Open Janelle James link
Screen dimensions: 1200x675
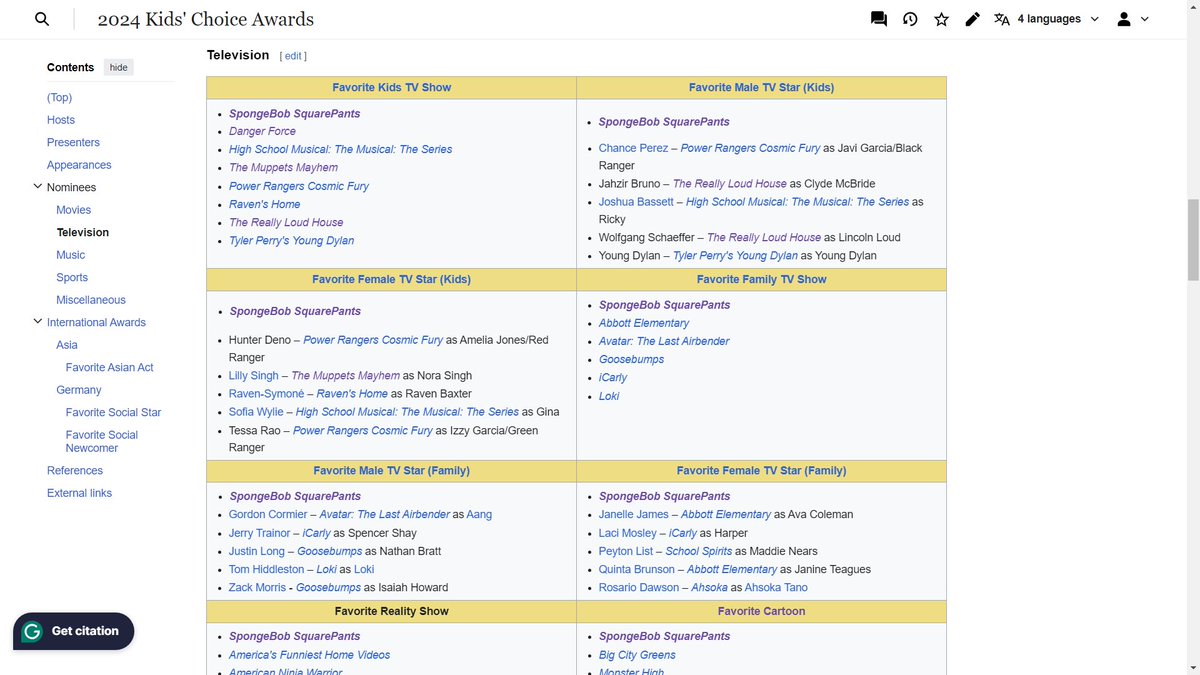633,514
